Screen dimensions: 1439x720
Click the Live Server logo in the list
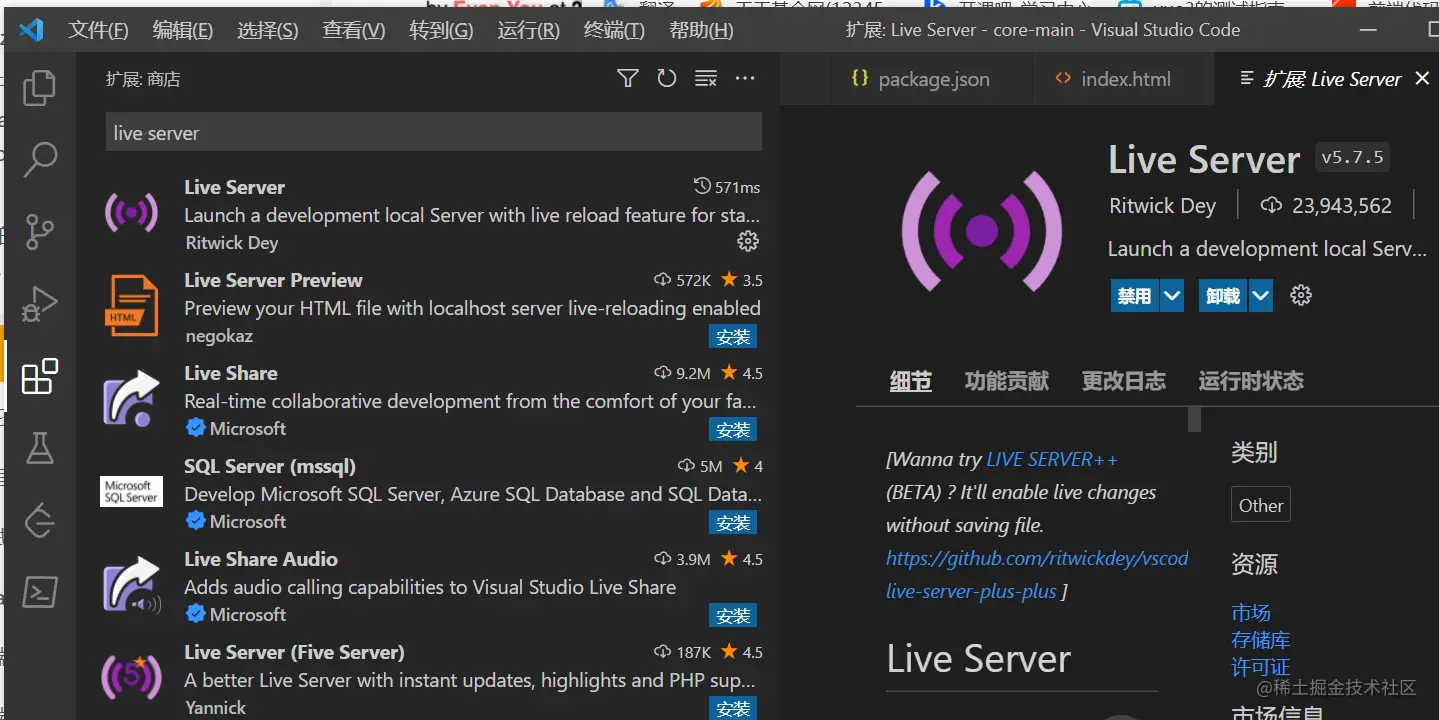click(x=132, y=213)
